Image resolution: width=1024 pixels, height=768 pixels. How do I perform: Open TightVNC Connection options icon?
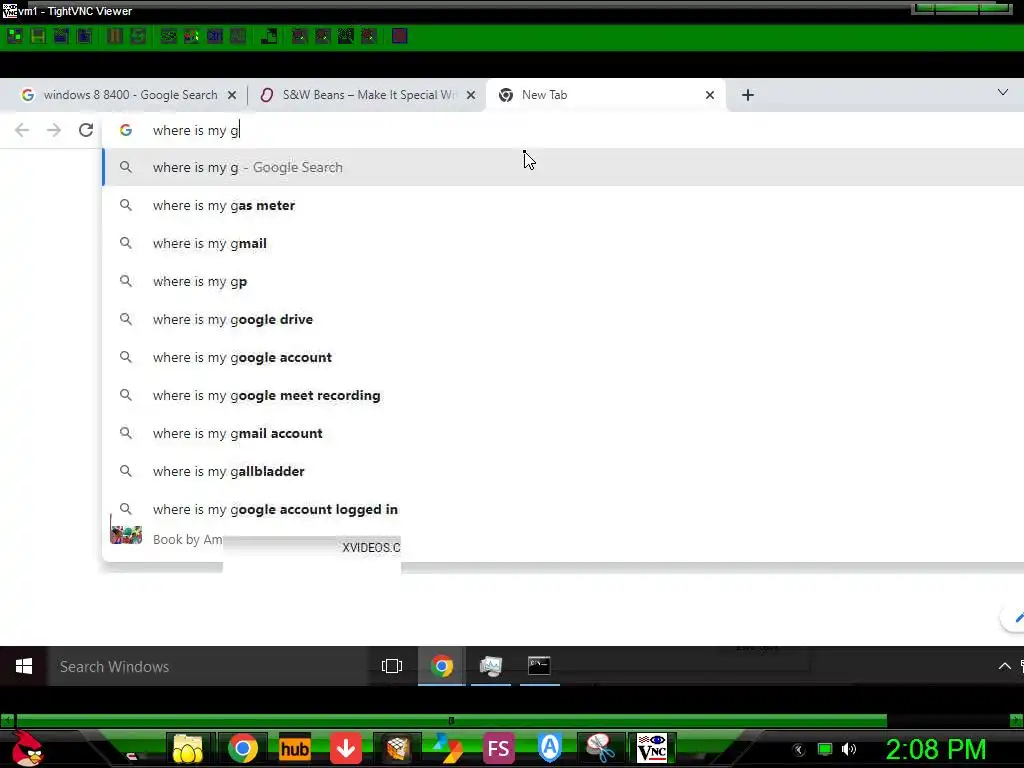point(61,36)
